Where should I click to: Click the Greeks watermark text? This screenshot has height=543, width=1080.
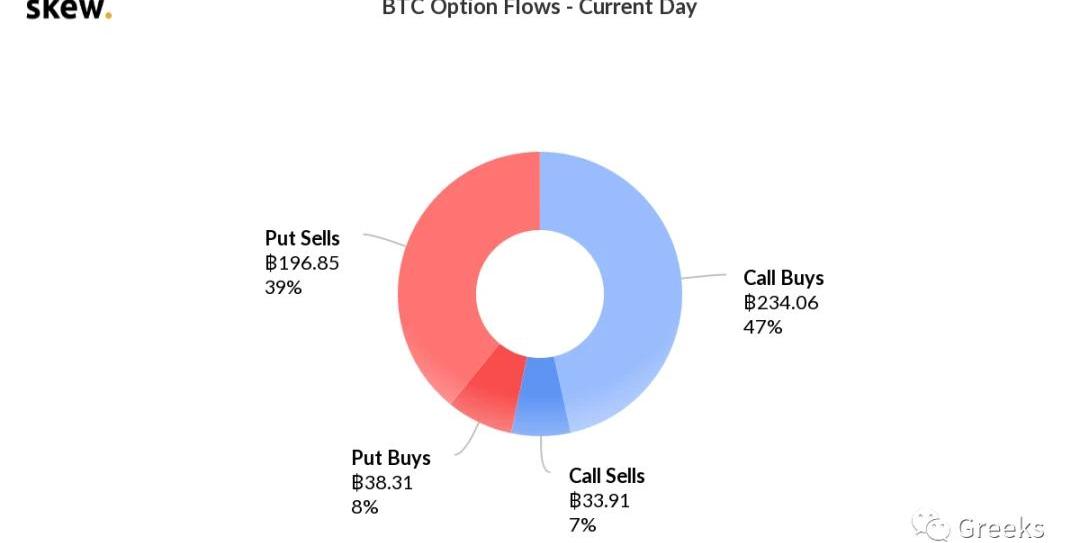1000,527
